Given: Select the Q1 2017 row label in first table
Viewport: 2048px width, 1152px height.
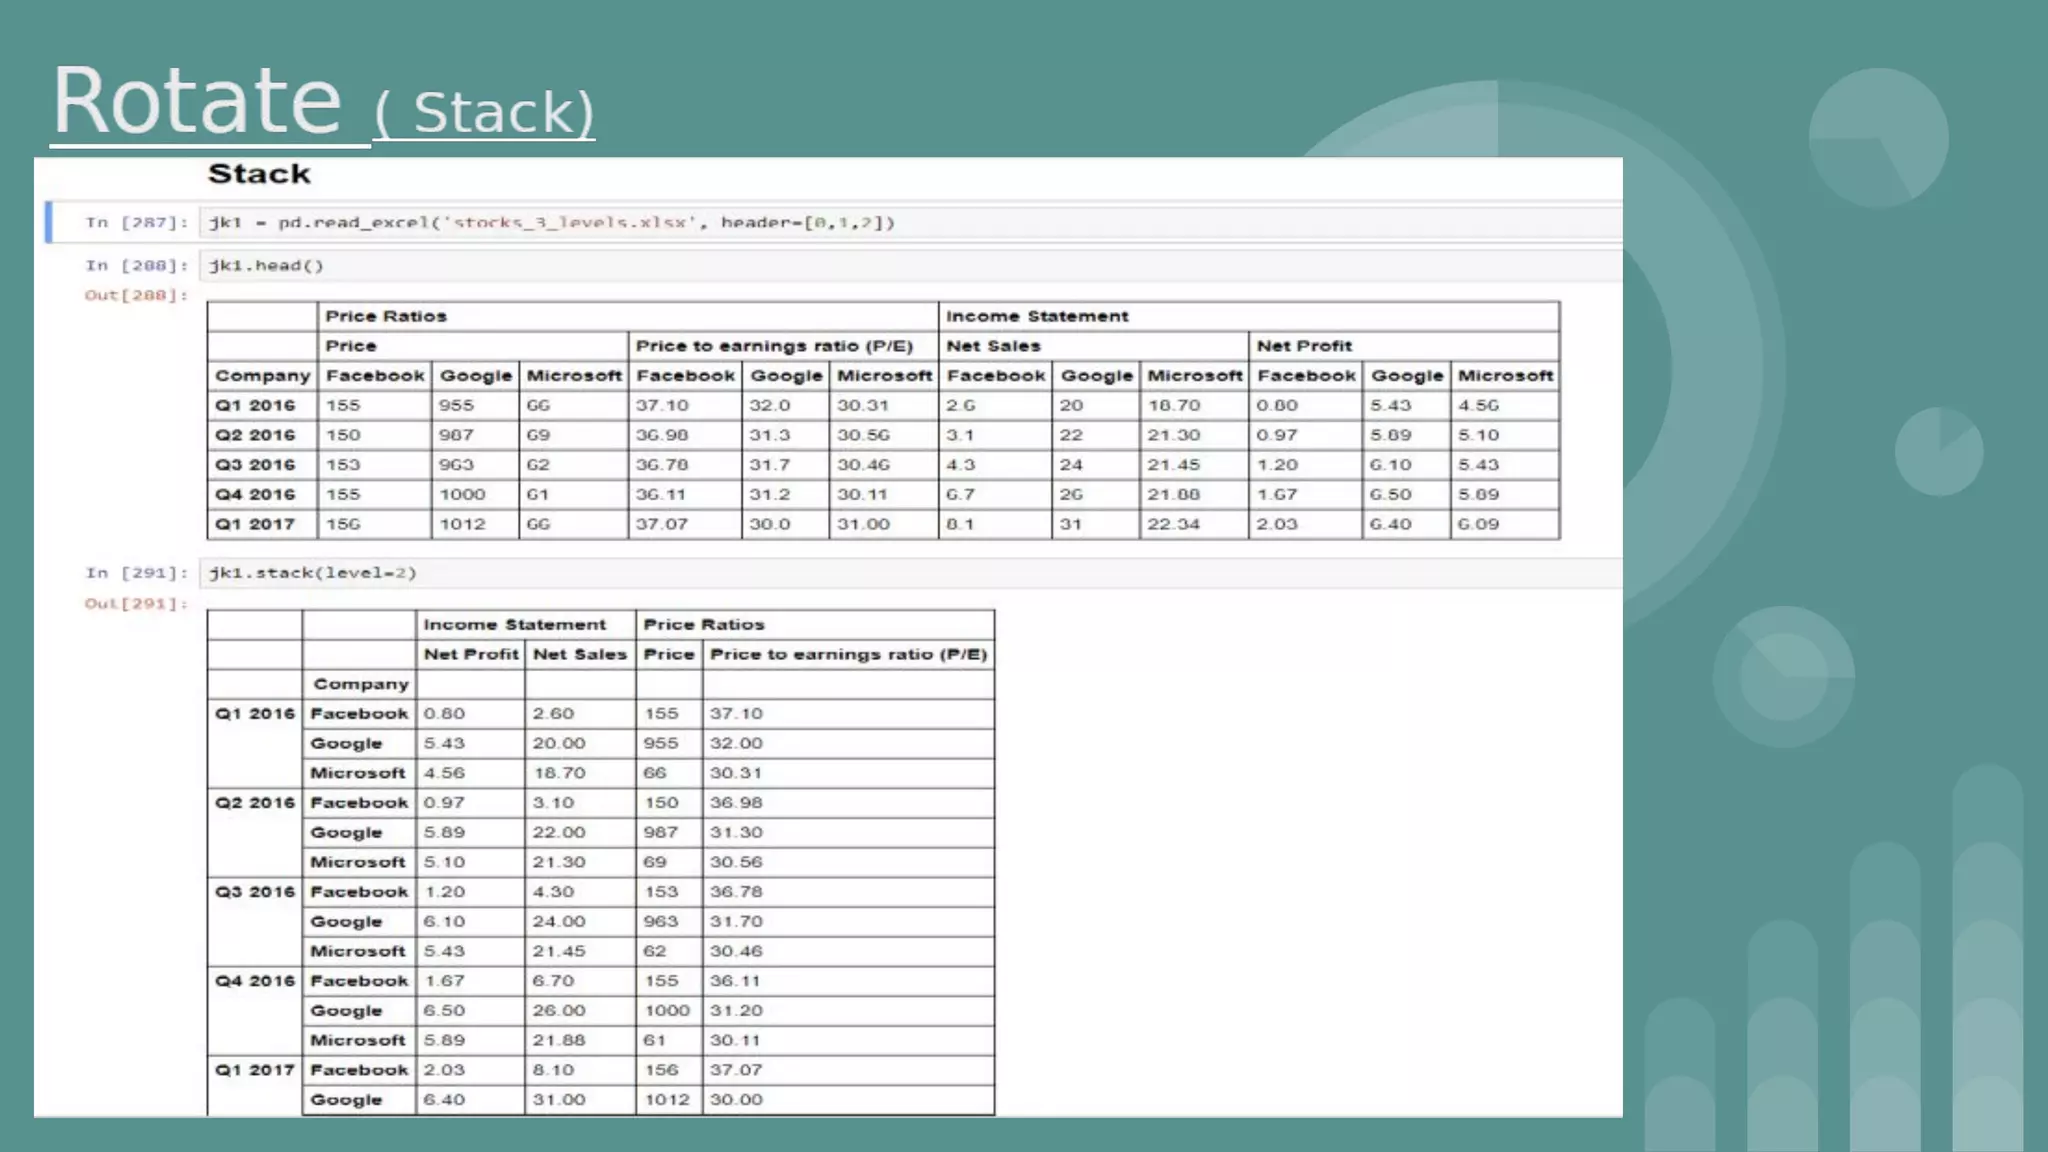Looking at the screenshot, I should pyautogui.click(x=255, y=524).
